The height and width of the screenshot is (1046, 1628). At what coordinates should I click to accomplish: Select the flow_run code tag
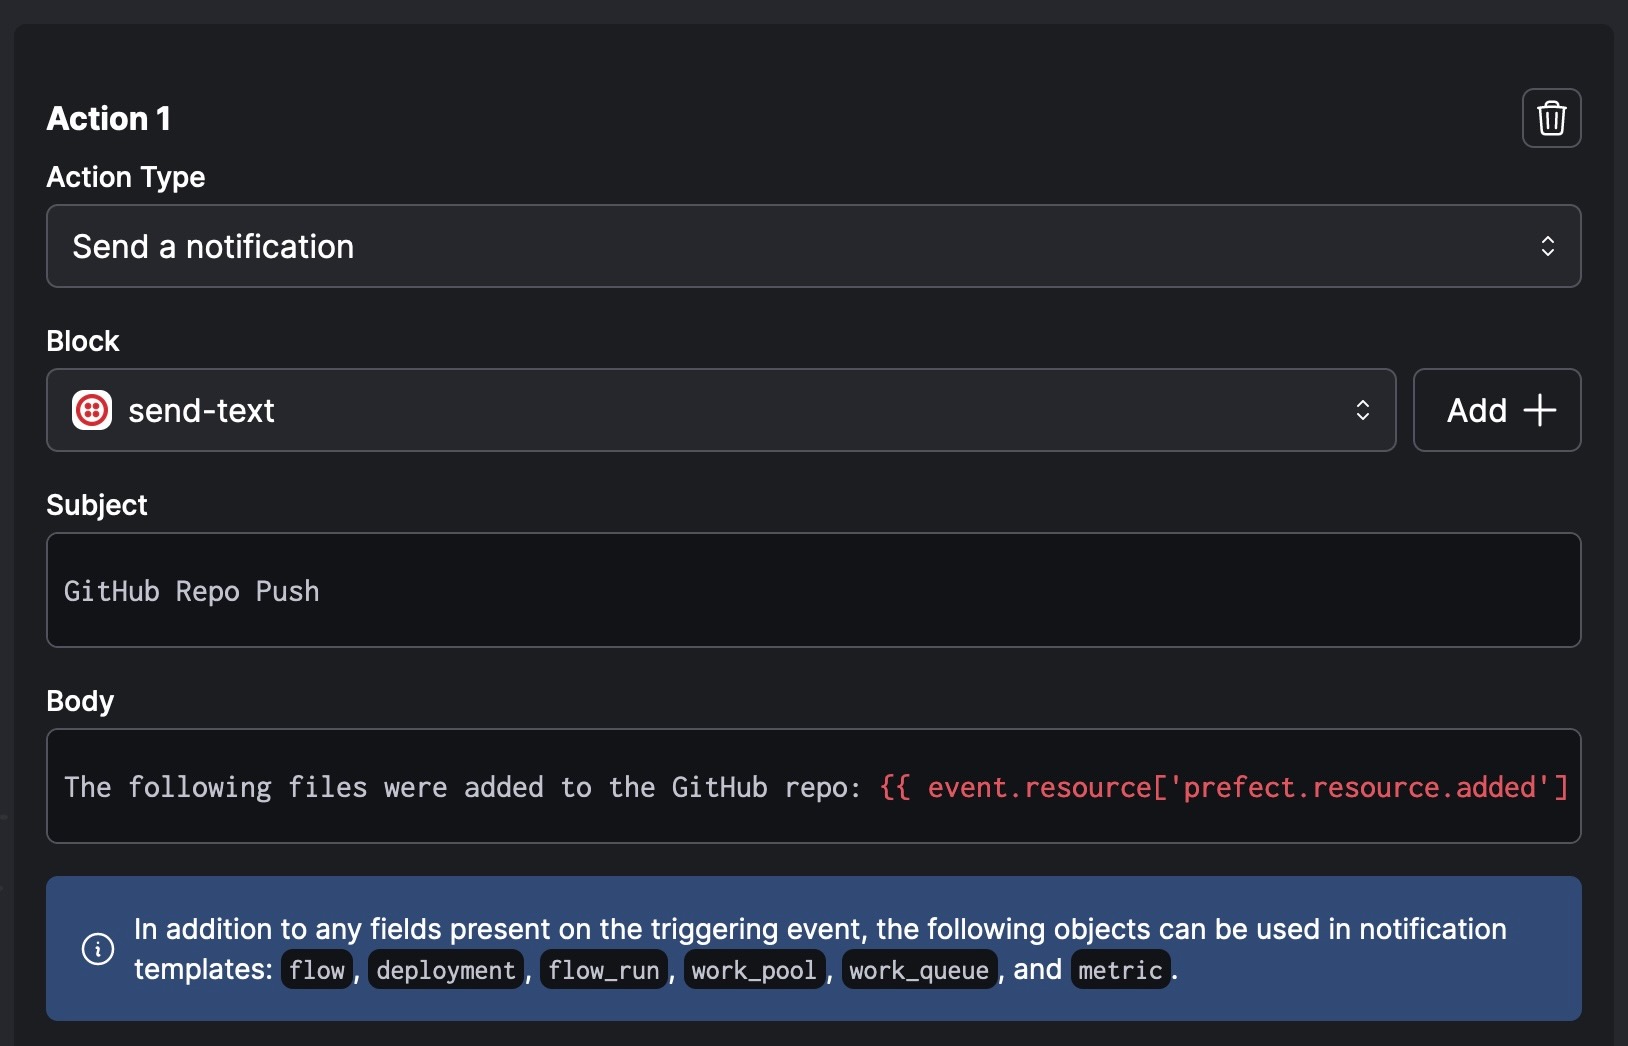point(603,970)
